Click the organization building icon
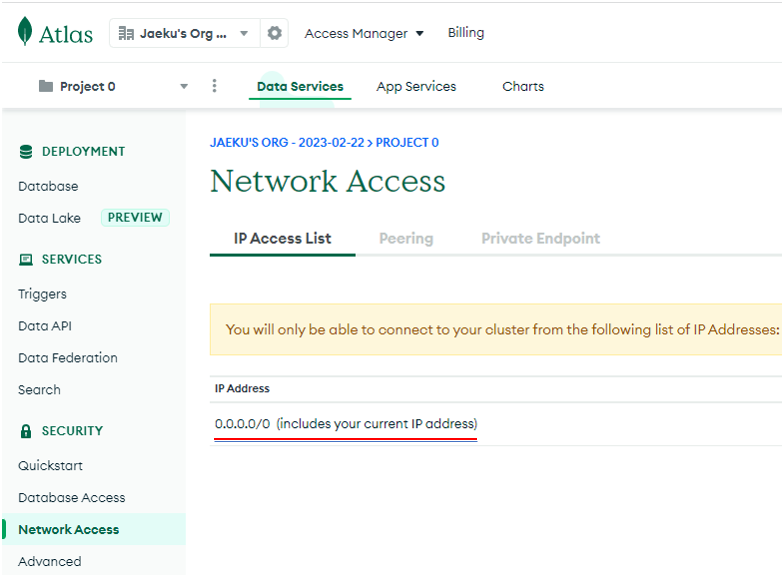Screen dimensions: 783x575 coord(126,33)
